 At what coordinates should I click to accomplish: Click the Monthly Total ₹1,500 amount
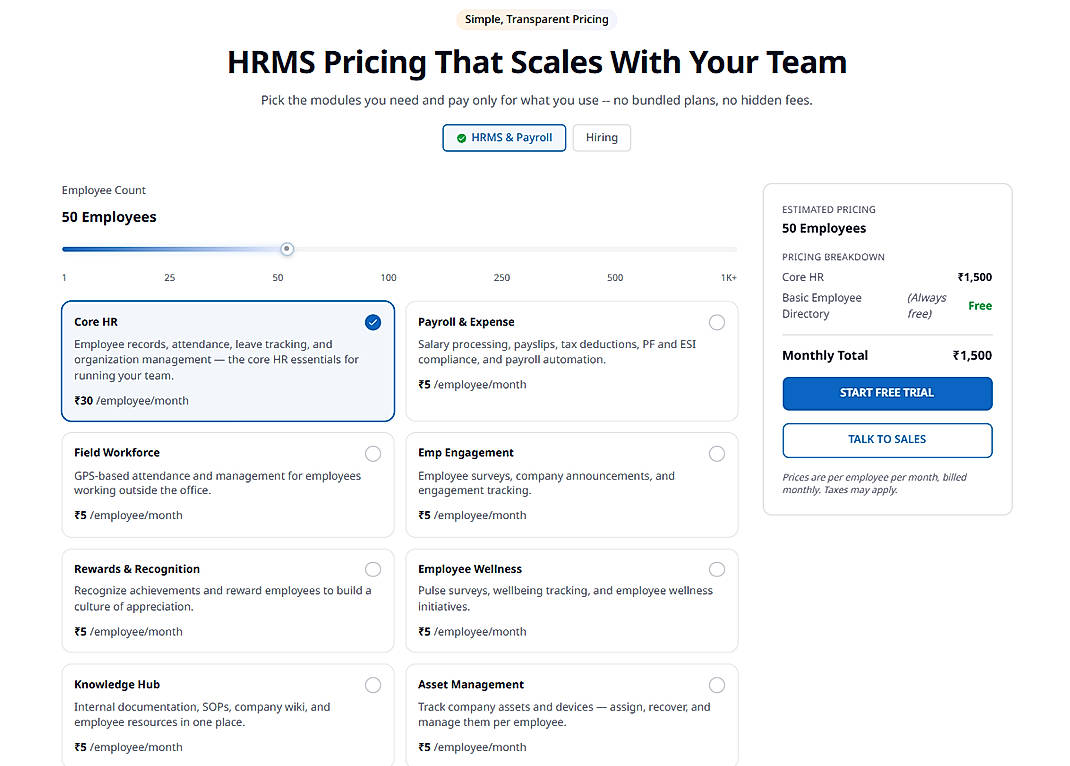(972, 355)
